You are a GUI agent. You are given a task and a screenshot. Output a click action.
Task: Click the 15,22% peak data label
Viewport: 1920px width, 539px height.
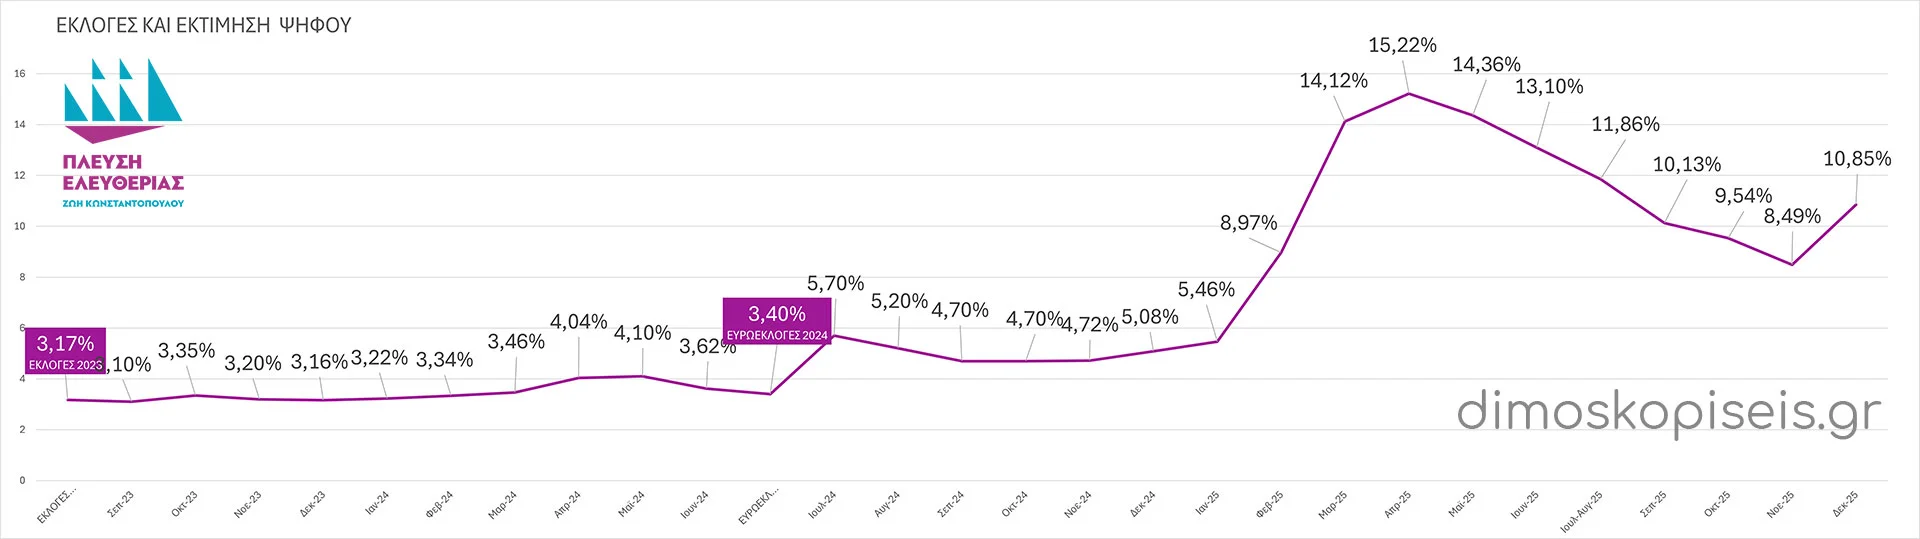pyautogui.click(x=1402, y=45)
